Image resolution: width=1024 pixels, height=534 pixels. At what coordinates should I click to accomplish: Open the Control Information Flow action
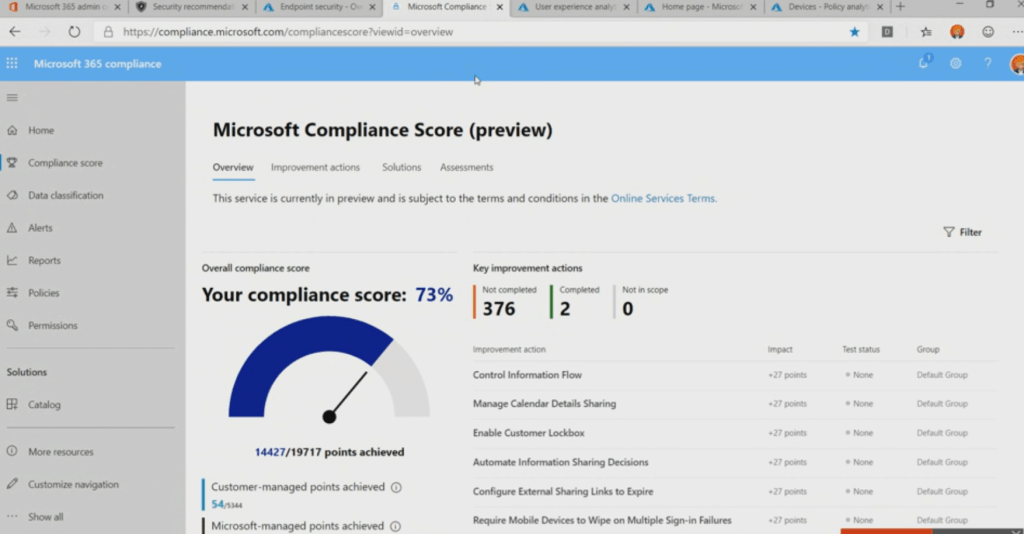coord(527,375)
